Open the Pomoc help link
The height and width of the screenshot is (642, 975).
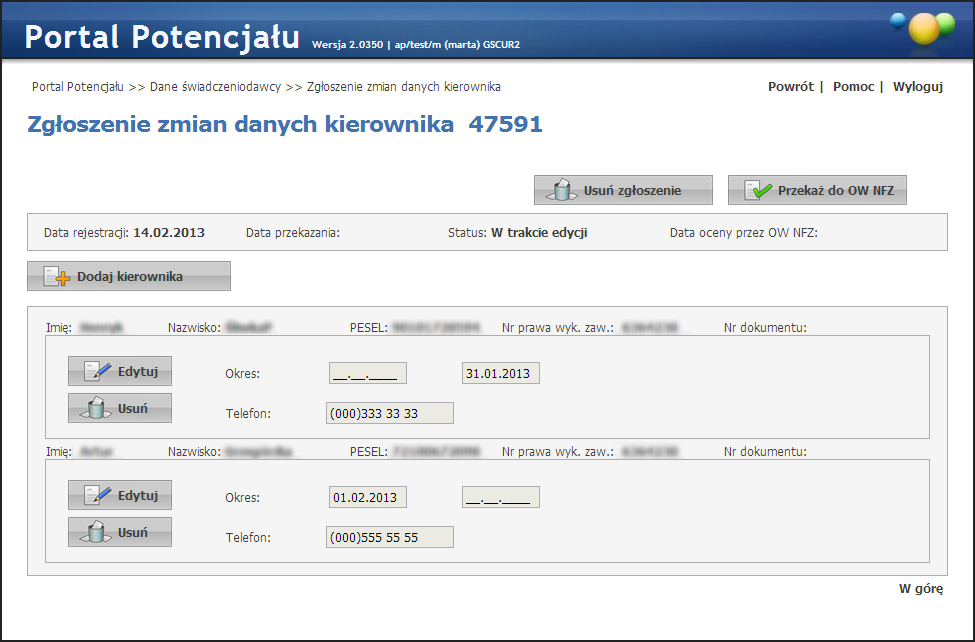853,87
